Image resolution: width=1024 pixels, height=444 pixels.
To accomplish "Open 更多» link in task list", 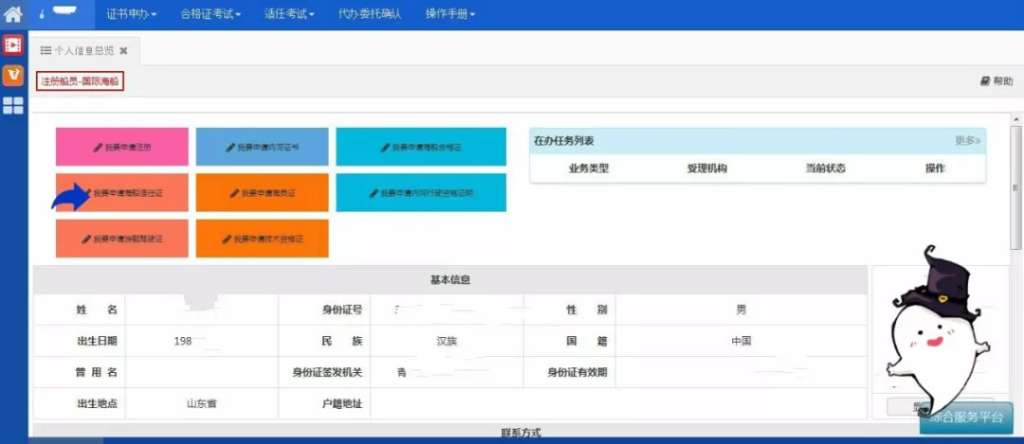I will (968, 140).
